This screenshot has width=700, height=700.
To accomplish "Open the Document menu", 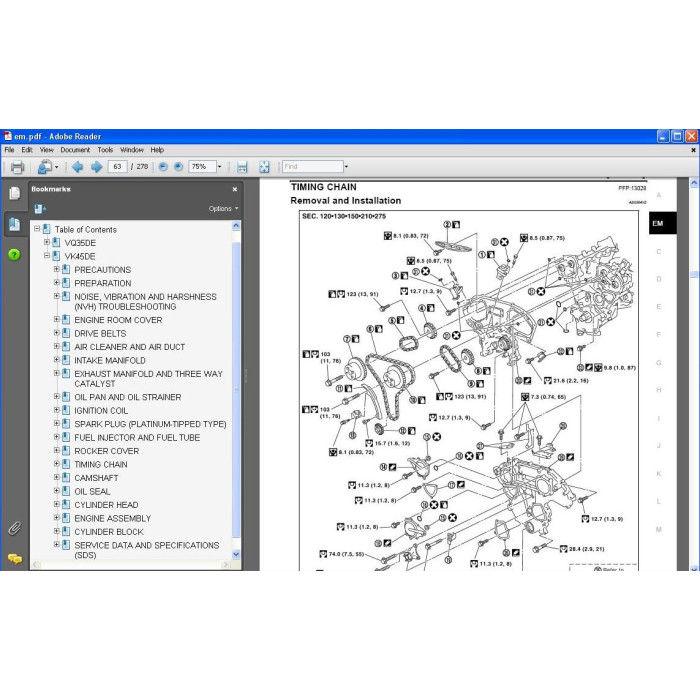I will point(75,150).
